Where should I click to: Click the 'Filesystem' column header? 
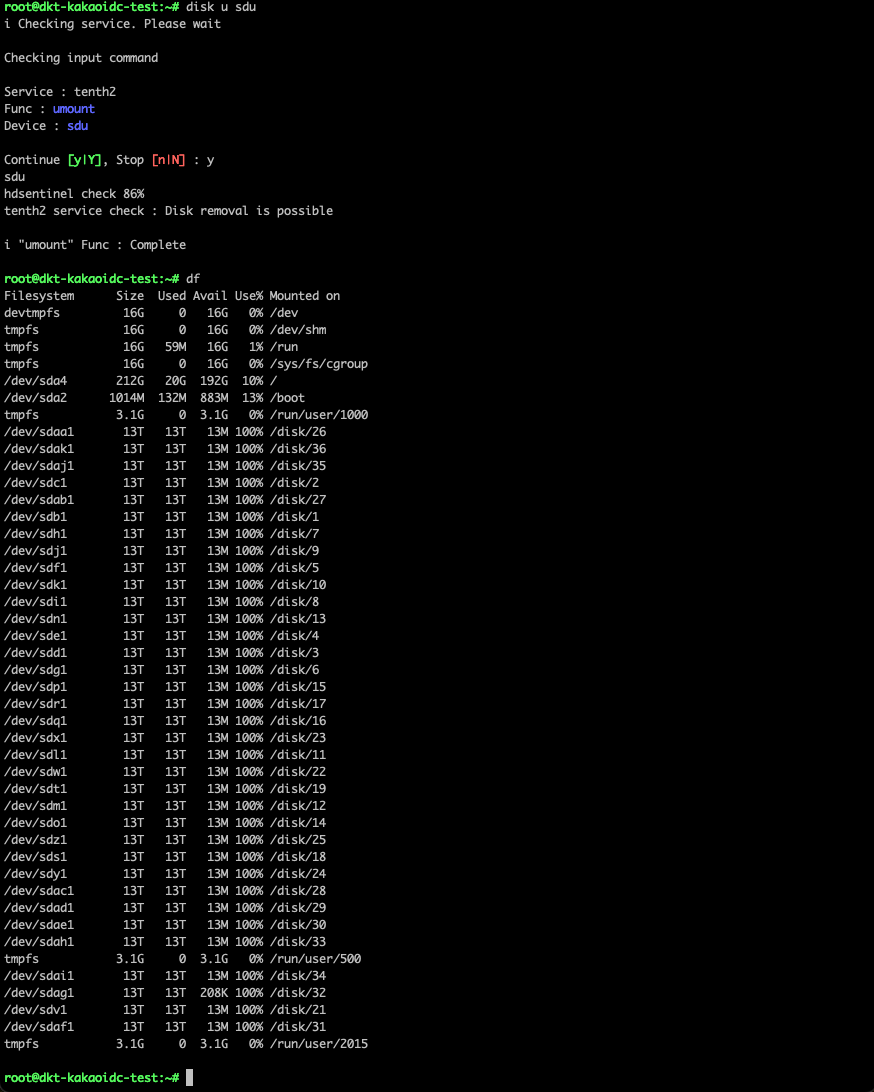(39, 296)
